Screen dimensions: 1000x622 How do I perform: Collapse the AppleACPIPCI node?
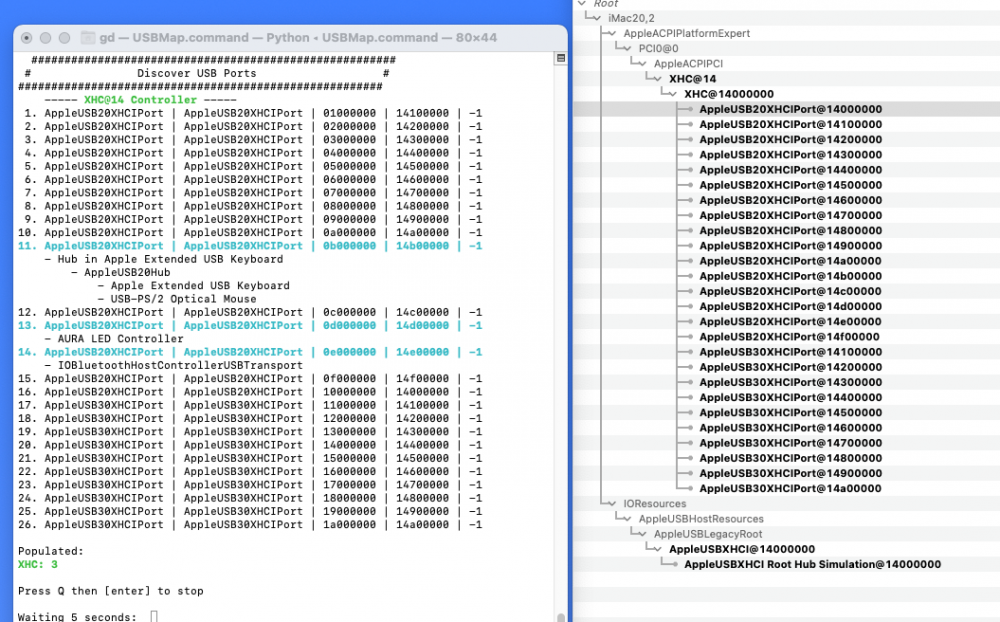[x=642, y=63]
